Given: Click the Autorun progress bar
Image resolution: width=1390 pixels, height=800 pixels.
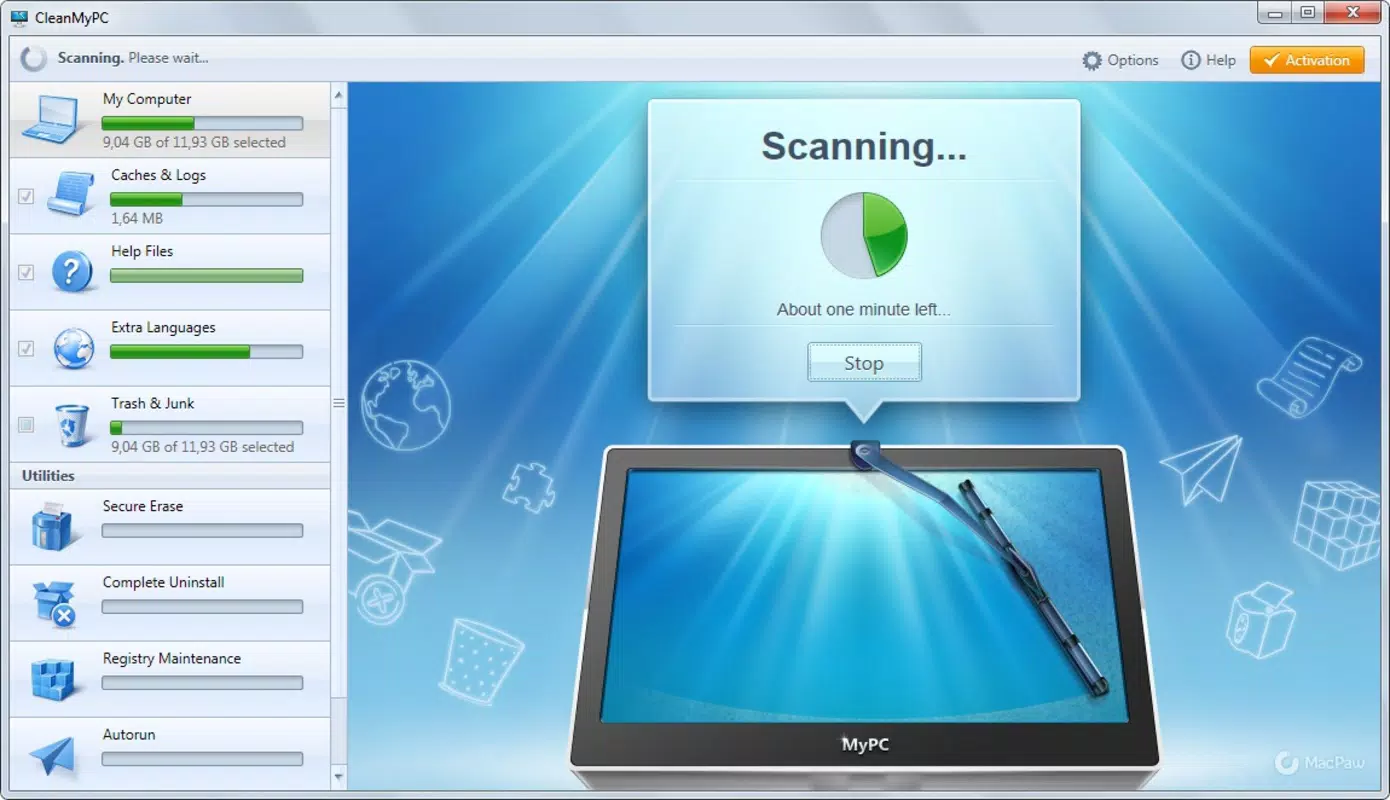Looking at the screenshot, I should (202, 758).
